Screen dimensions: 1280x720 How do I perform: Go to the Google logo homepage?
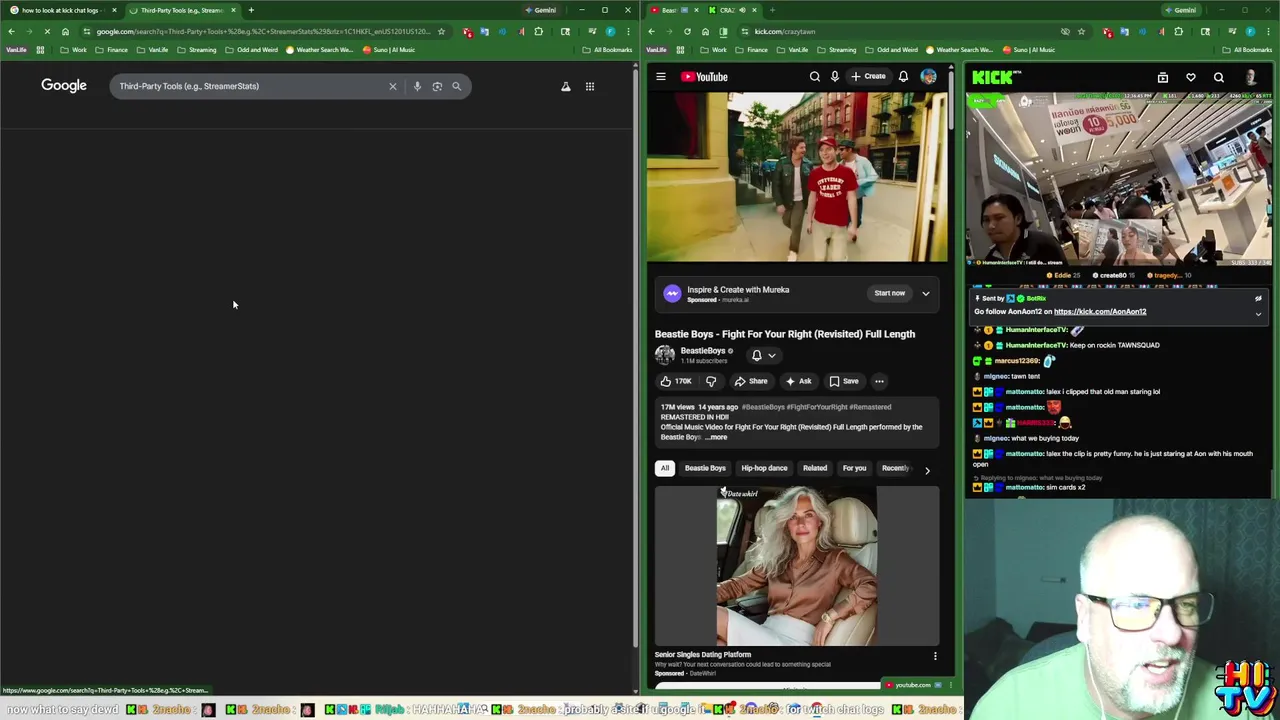tap(64, 86)
